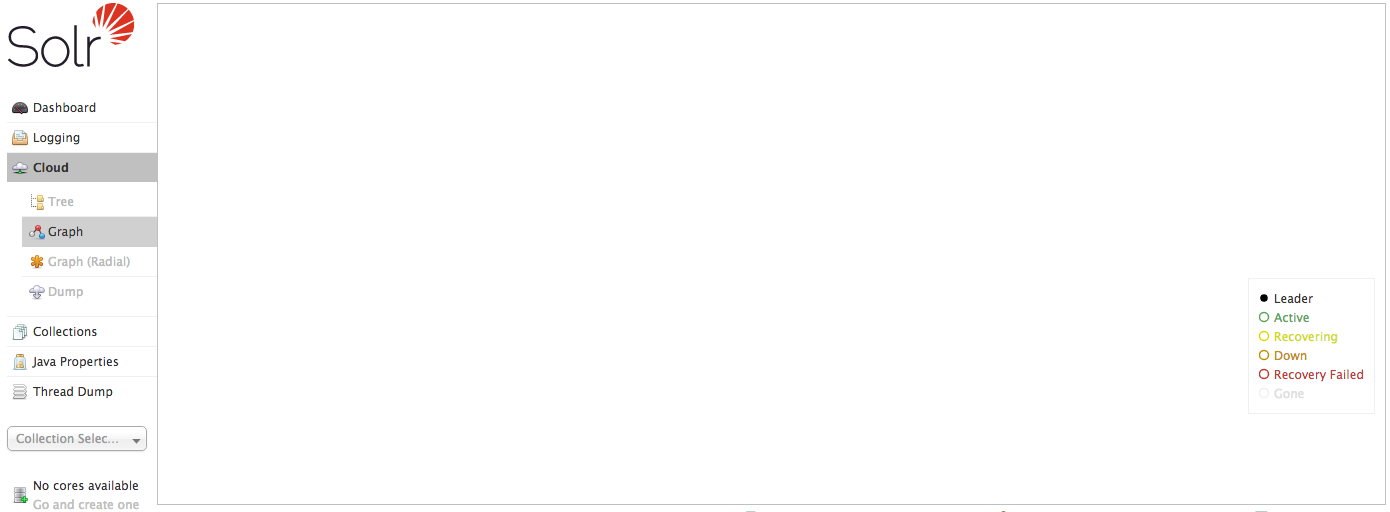Viewport: 1390px width, 512px height.
Task: Click the Solr logo
Action: pos(70,36)
